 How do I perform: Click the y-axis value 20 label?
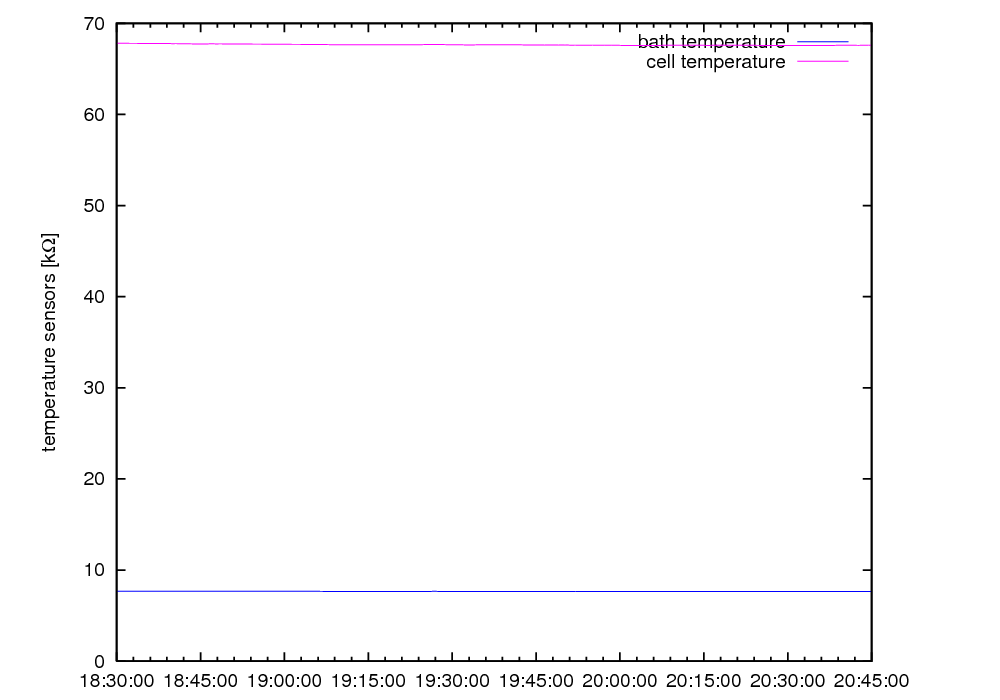[93, 479]
